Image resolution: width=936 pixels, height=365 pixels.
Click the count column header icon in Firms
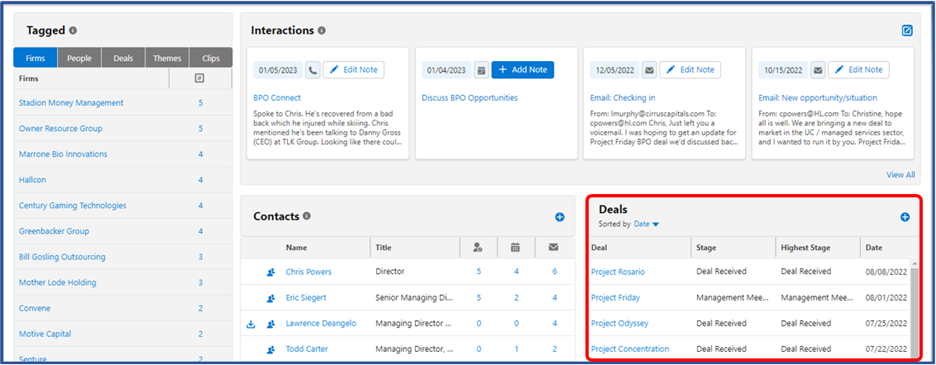coord(200,78)
